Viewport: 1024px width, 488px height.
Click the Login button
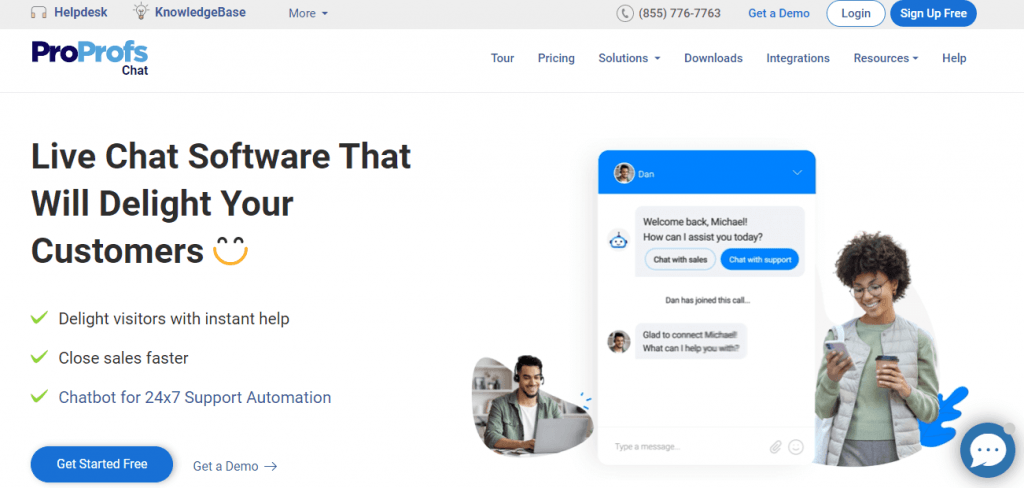(x=856, y=13)
